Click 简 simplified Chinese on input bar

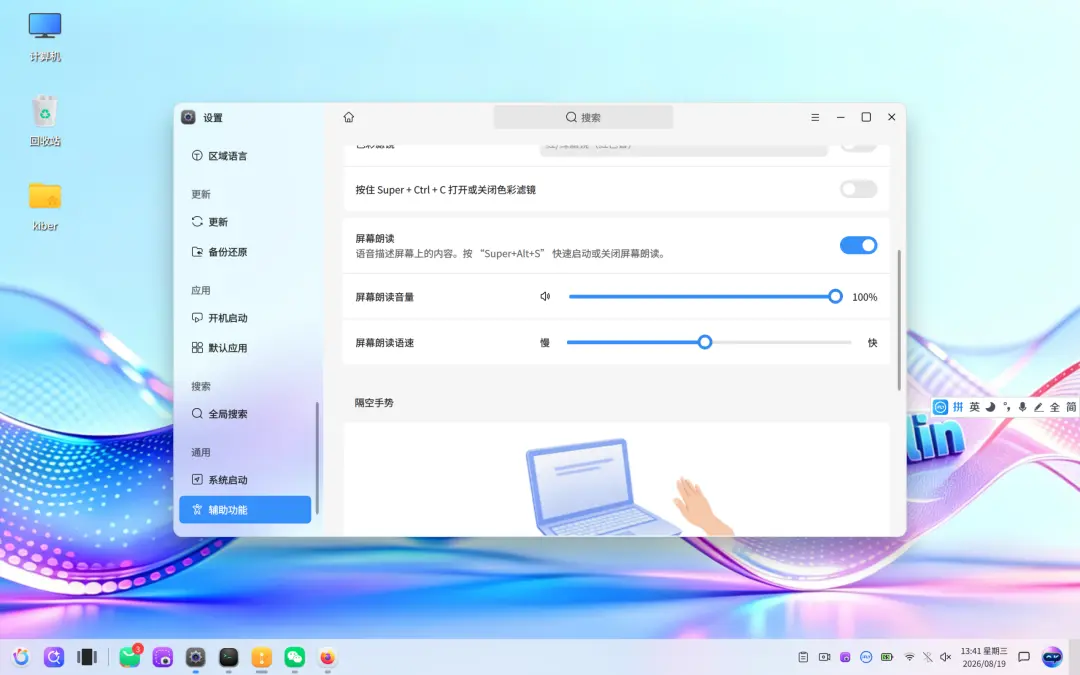[1071, 407]
